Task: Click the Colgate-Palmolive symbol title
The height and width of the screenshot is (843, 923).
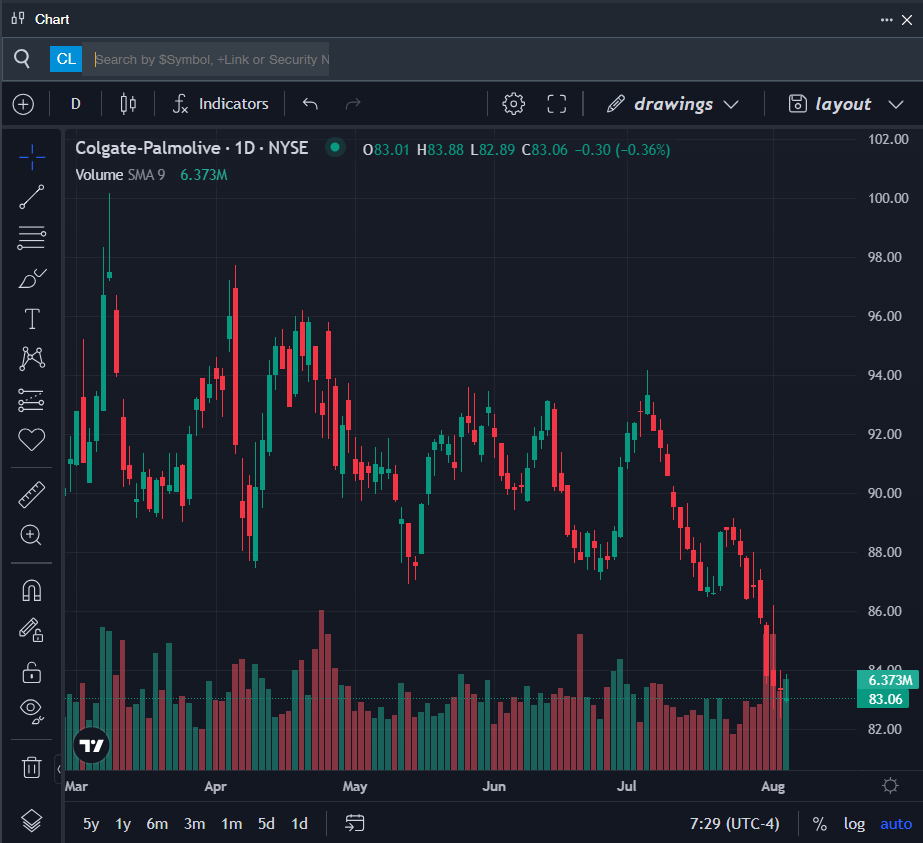Action: [191, 148]
